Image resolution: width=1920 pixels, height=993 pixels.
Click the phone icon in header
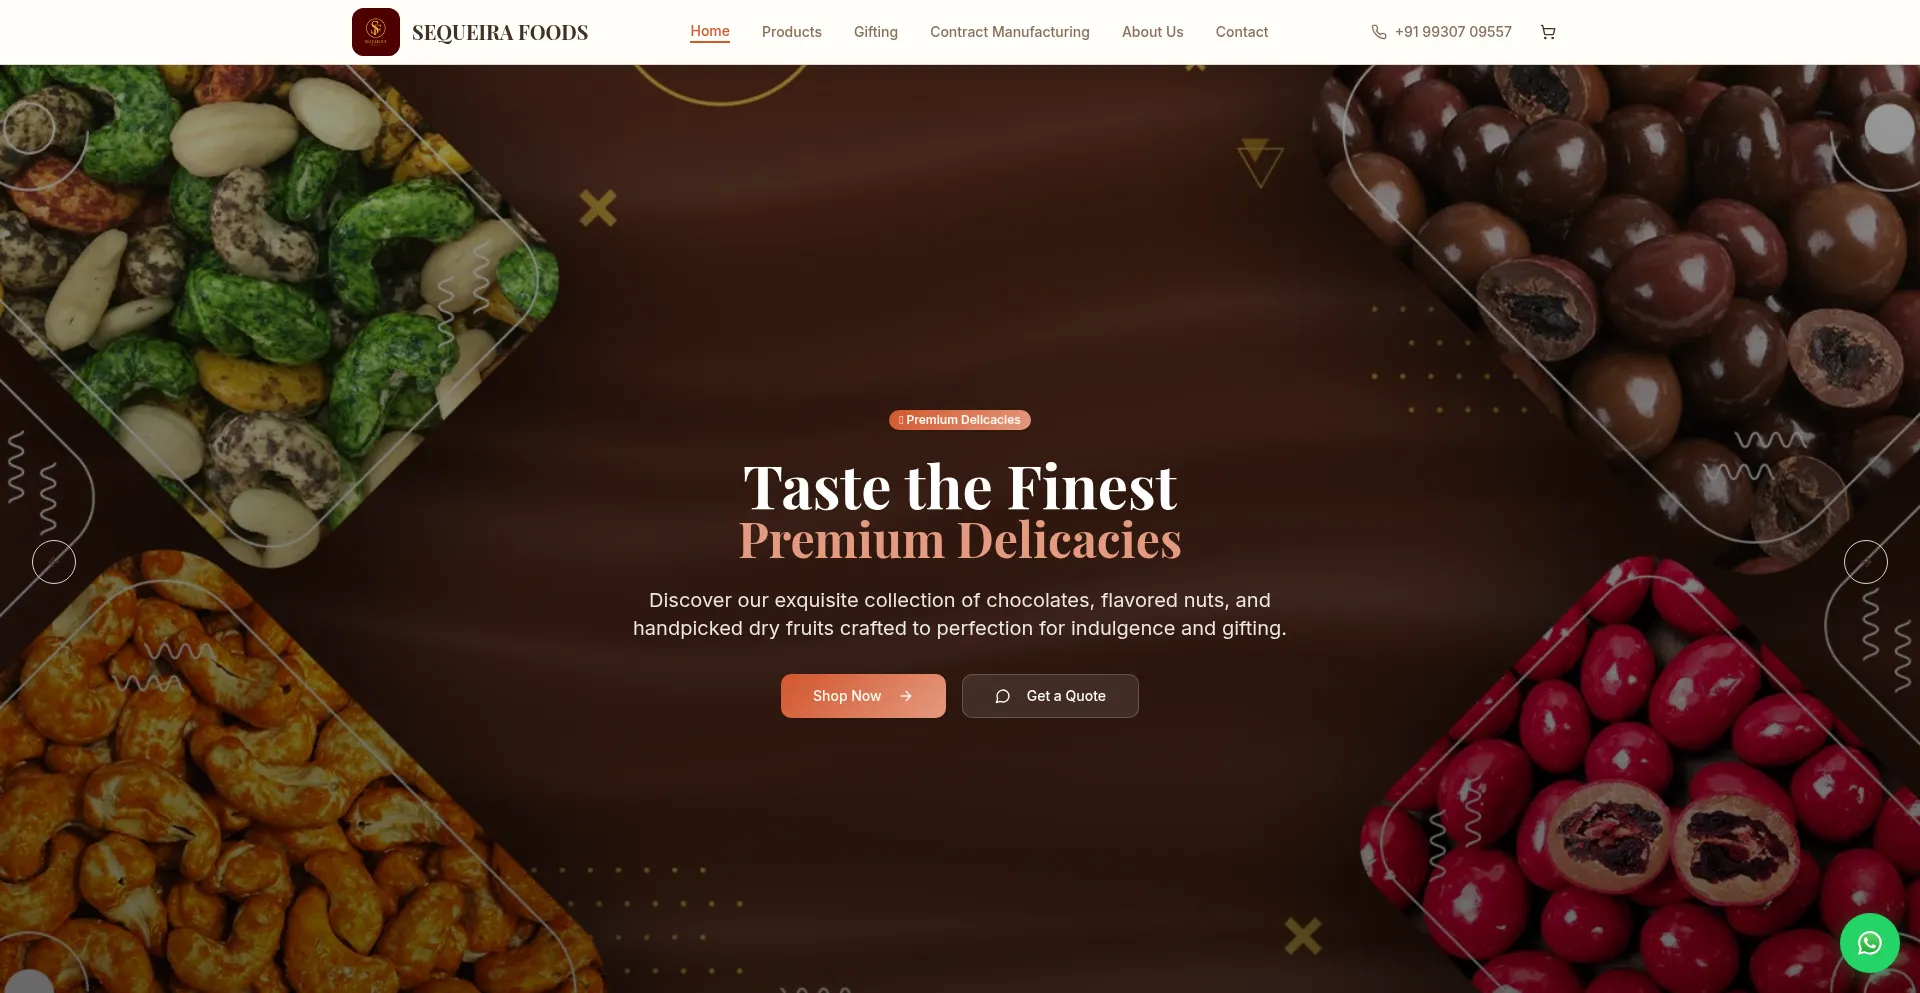coord(1379,32)
